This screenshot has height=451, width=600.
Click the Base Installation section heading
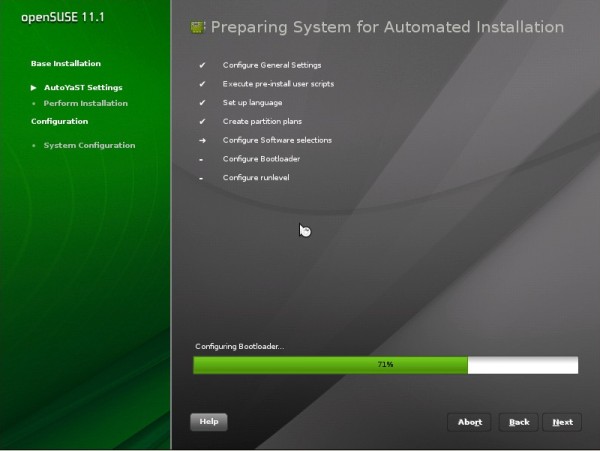(x=66, y=63)
